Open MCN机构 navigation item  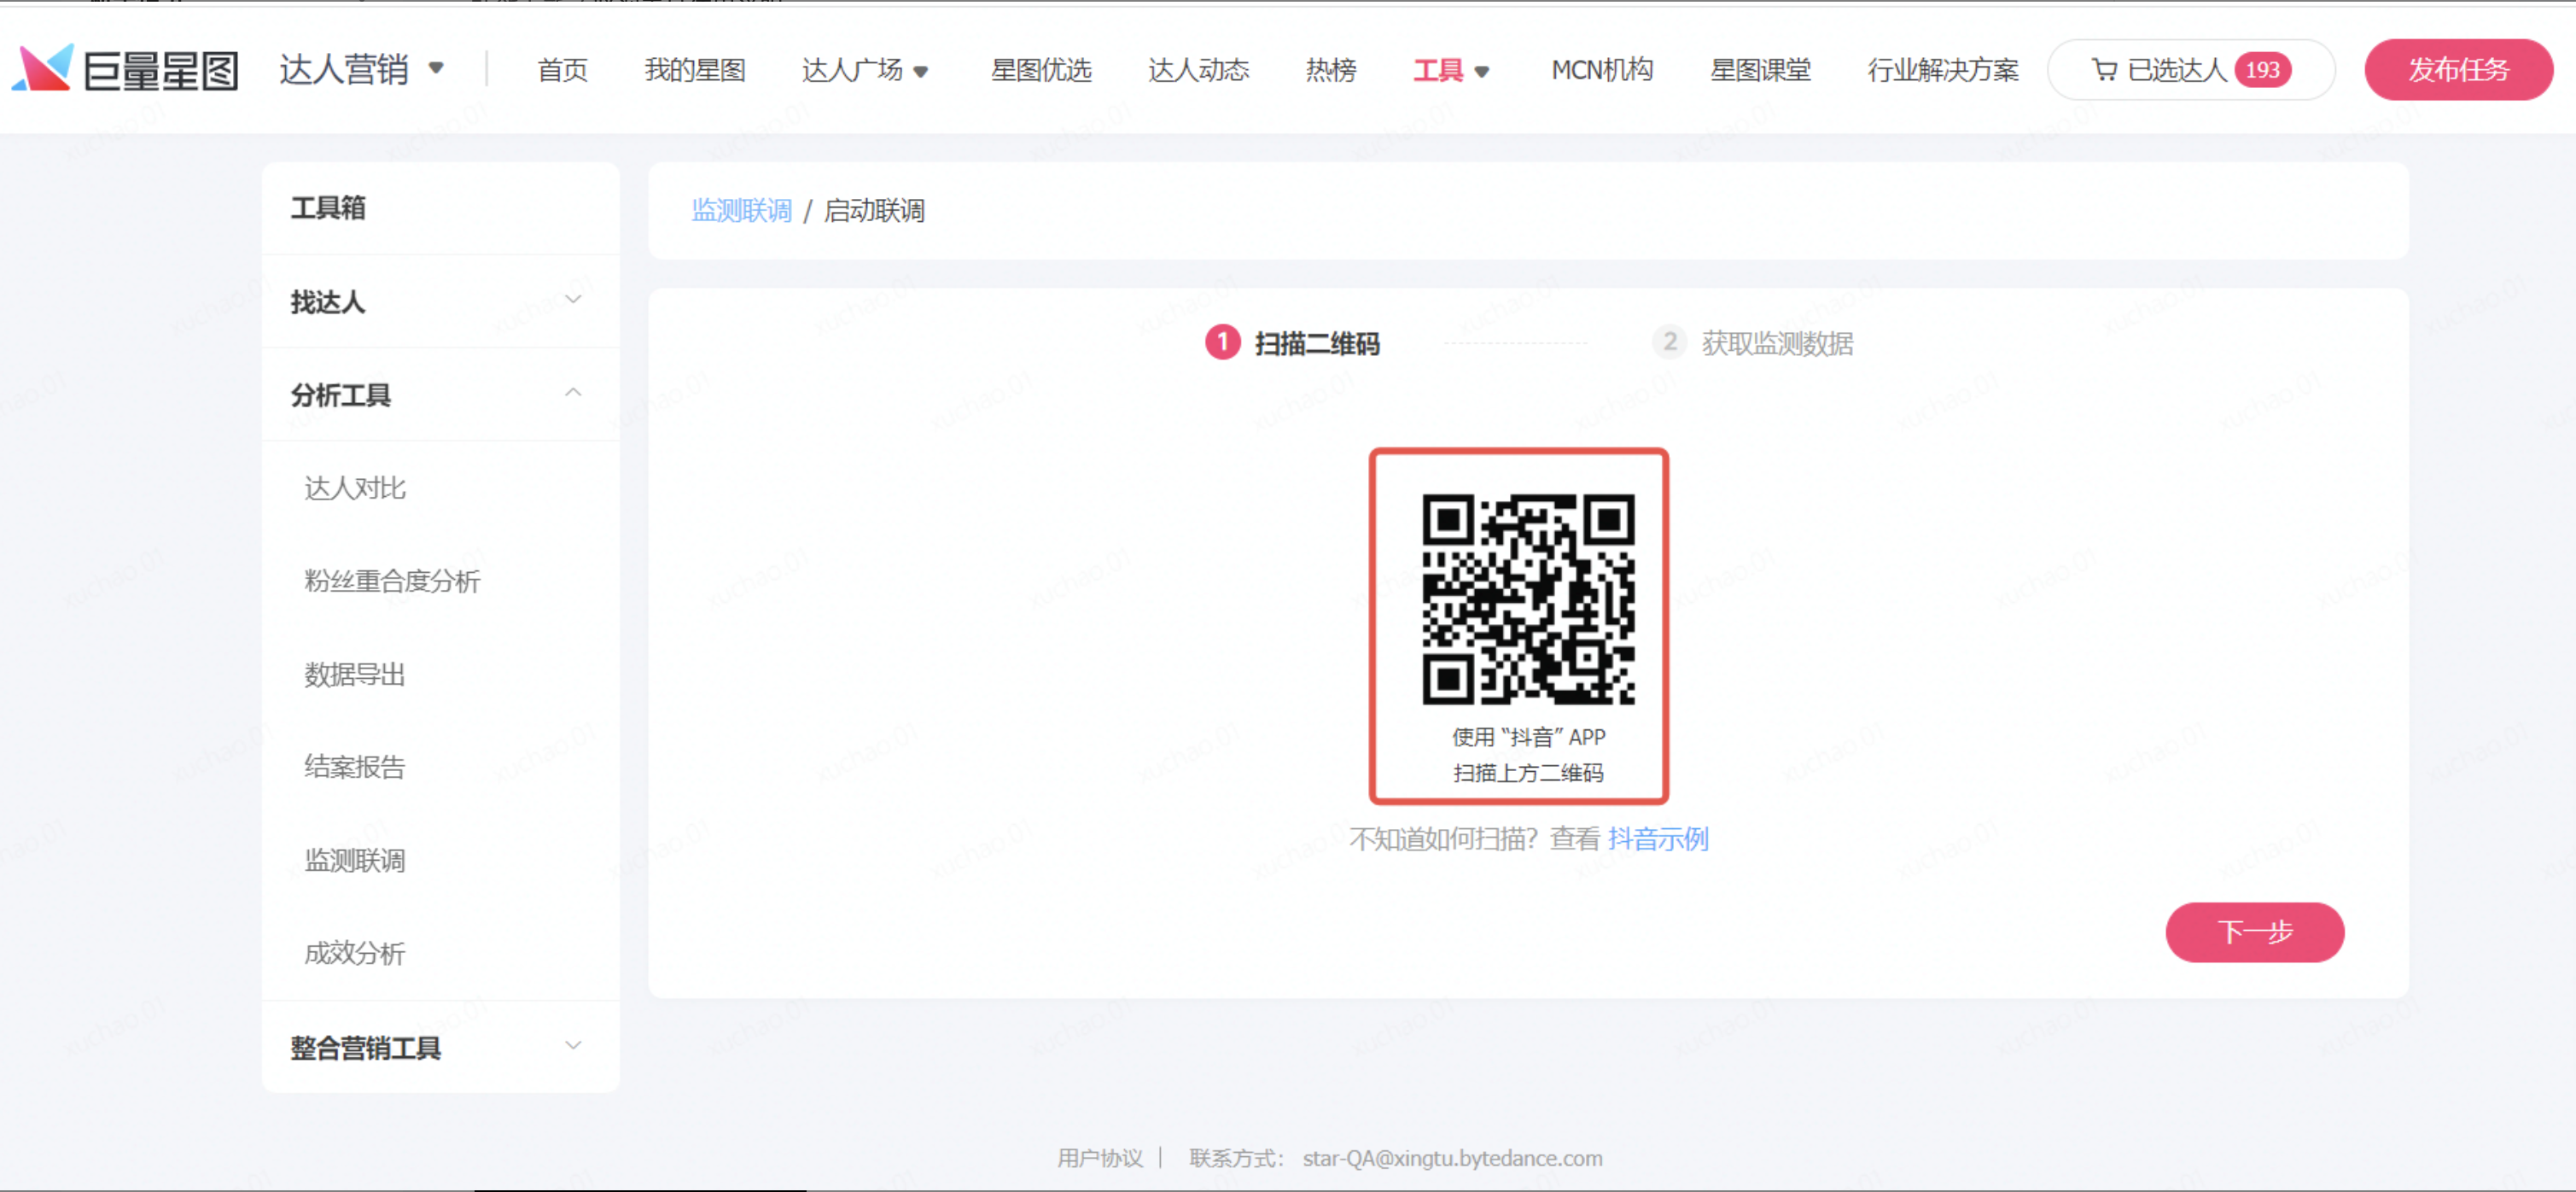pos(1602,70)
